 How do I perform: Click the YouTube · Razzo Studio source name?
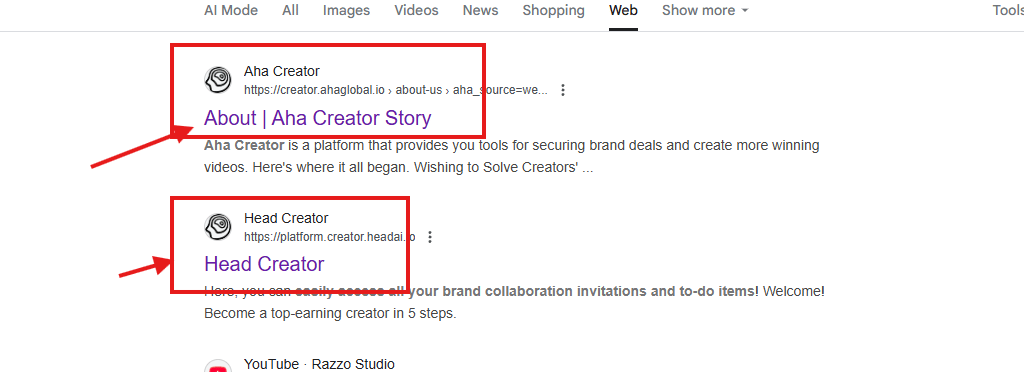click(319, 364)
